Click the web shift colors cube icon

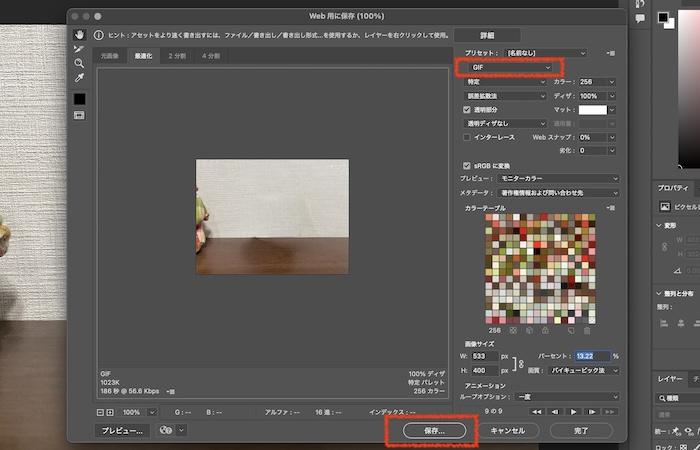[529, 331]
